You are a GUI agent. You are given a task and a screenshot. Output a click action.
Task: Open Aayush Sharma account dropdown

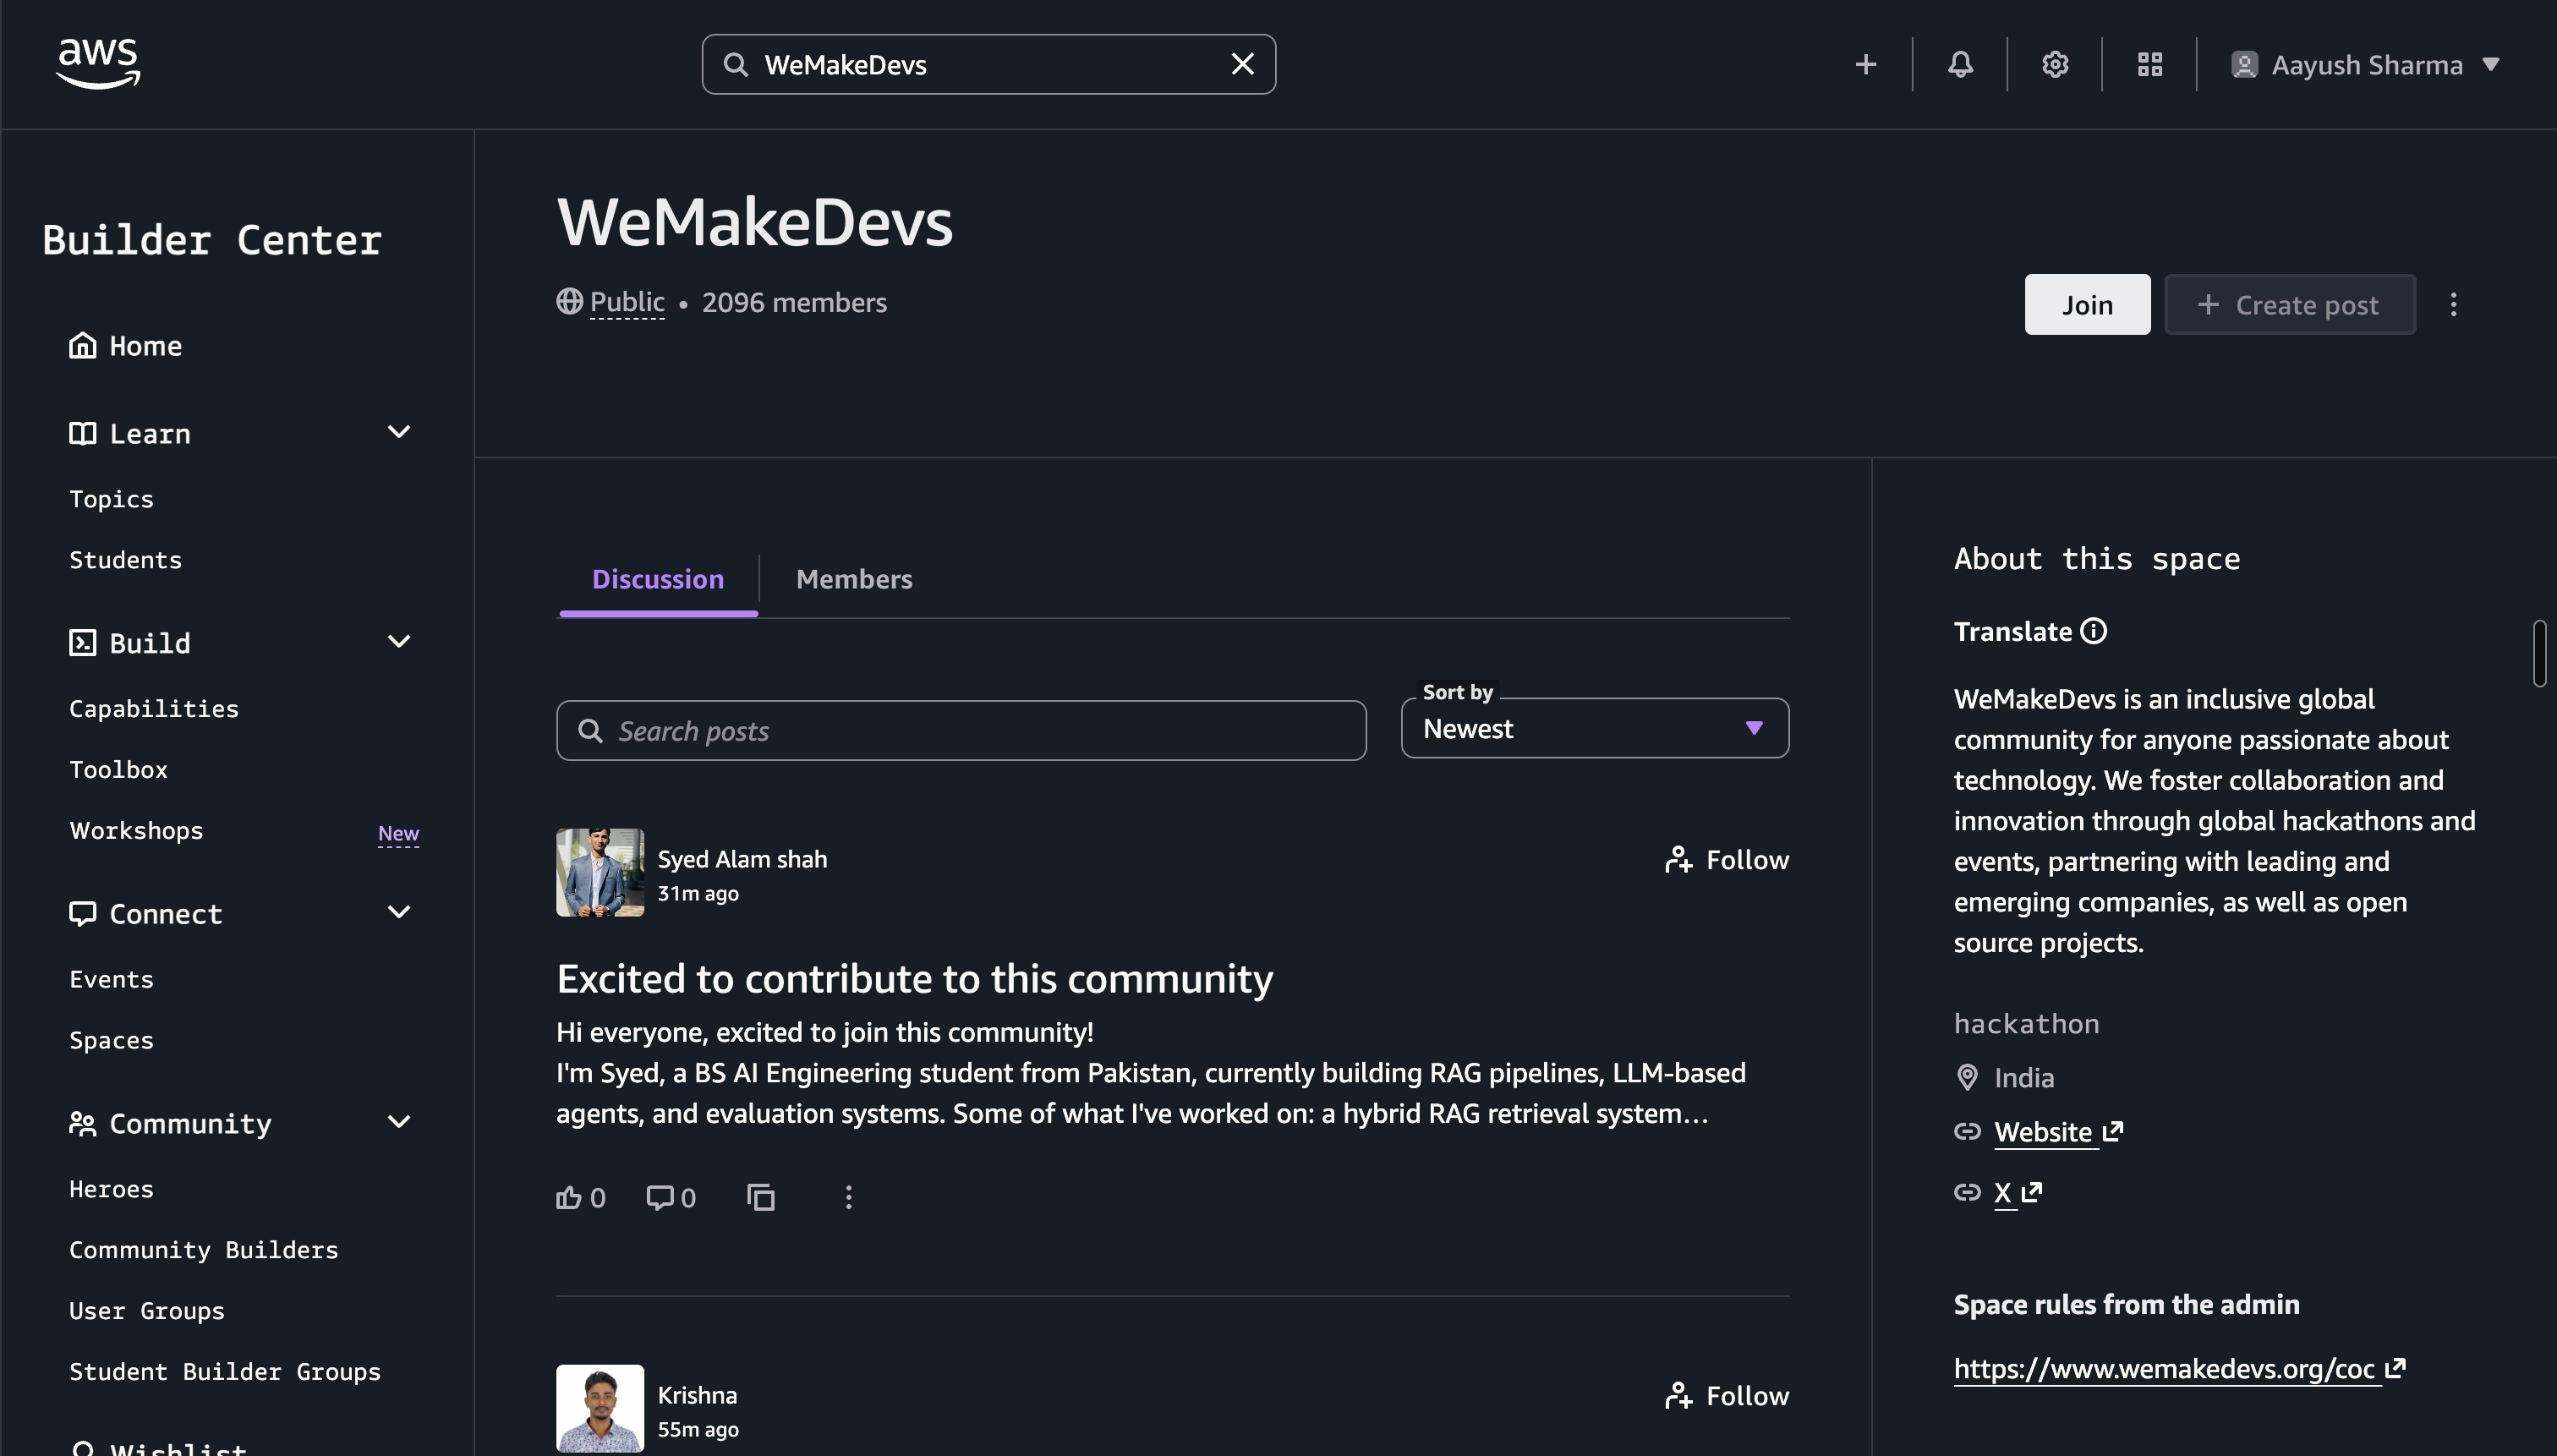point(2365,65)
